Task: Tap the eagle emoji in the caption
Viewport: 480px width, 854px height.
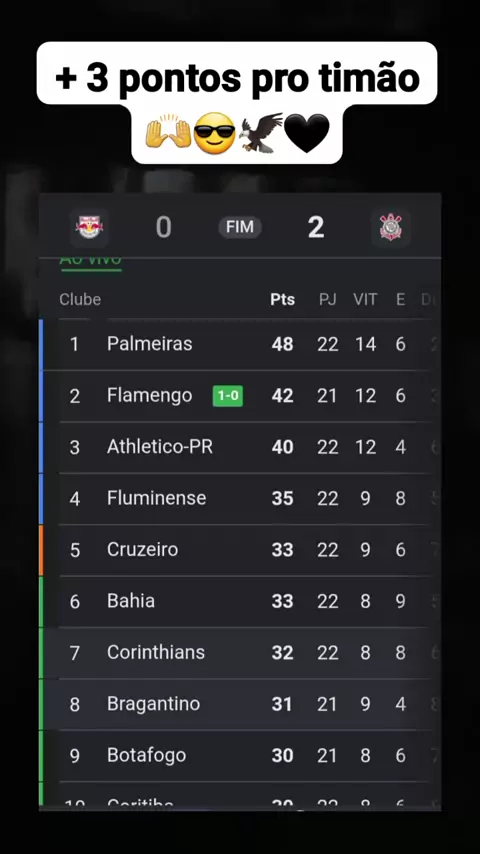Action: click(260, 133)
